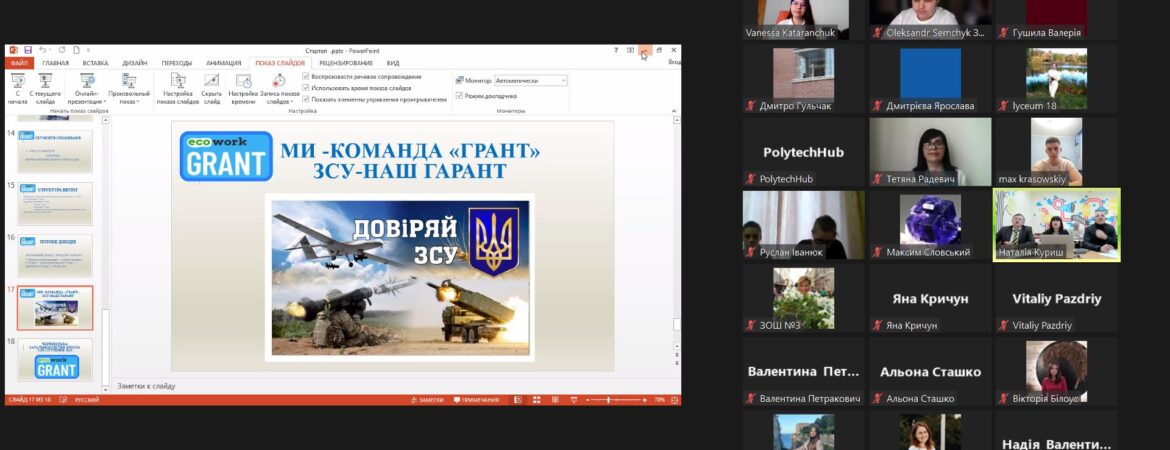This screenshot has width=1170, height=450.
Task: Start slideshow from current slide (С текущего слайда)
Action: click(46, 88)
